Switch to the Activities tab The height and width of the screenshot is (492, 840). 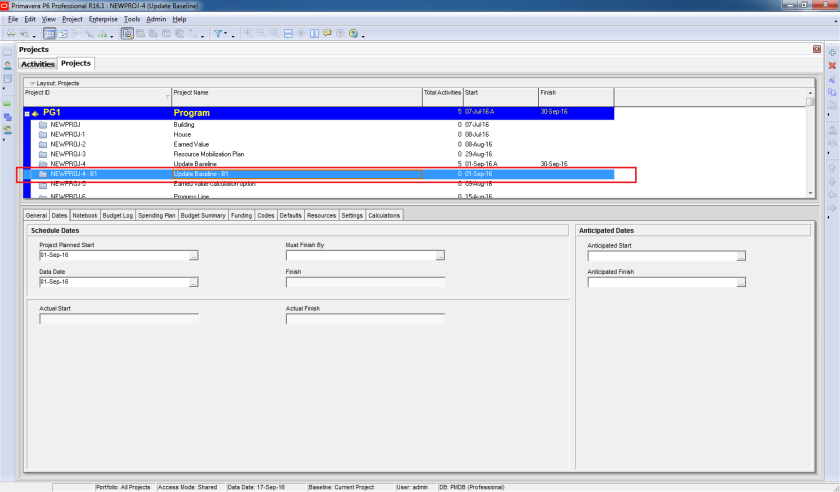tap(38, 64)
